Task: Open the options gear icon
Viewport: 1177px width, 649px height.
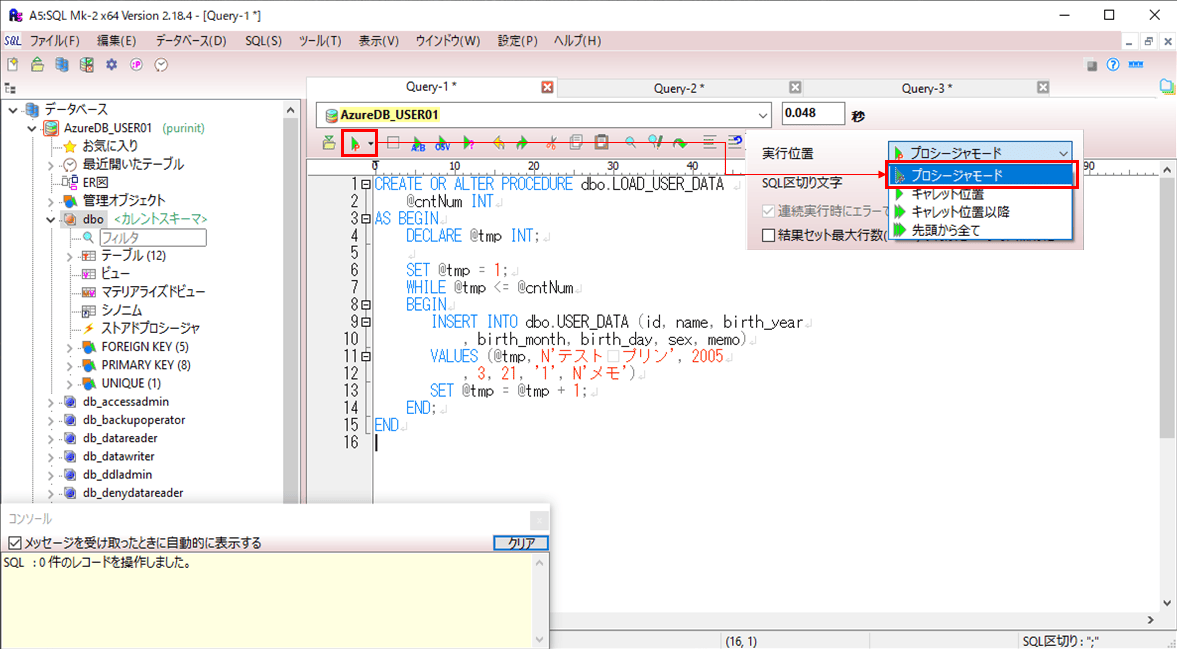Action: [111, 65]
